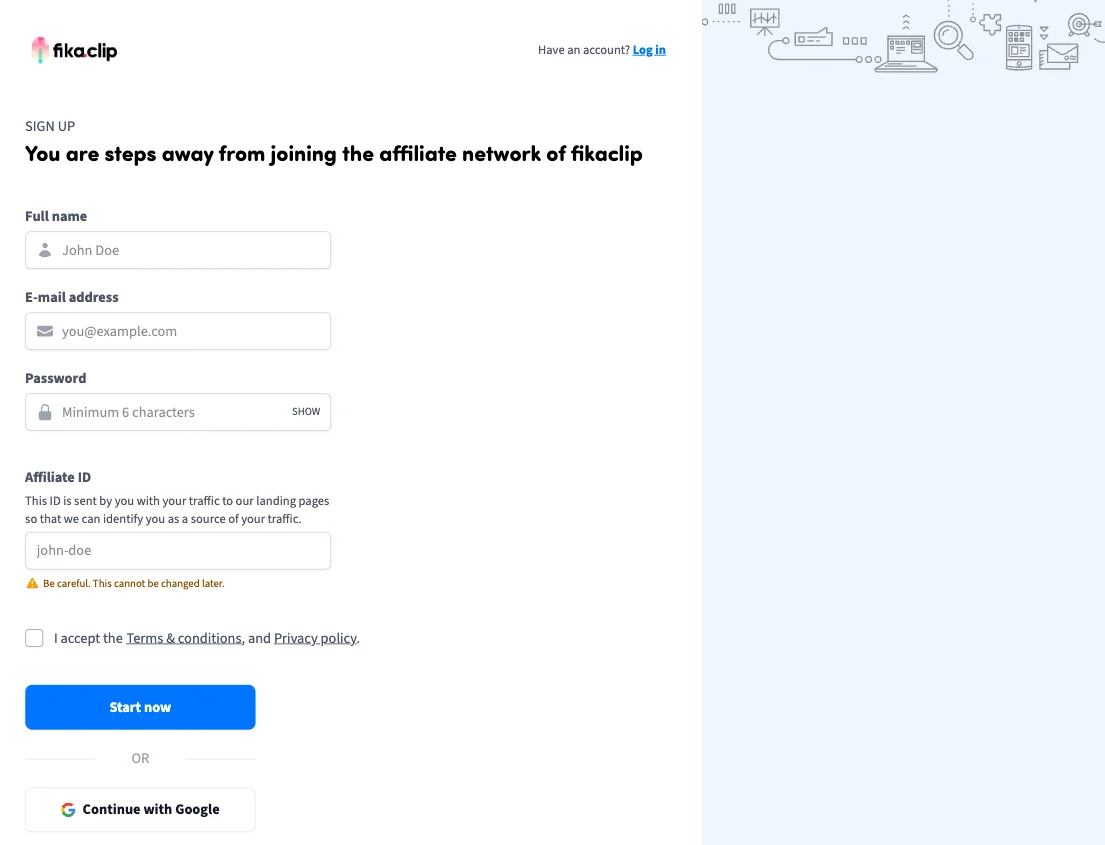1105x845 pixels.
Task: Accept the terms and conditions checkbox
Action: 34,638
